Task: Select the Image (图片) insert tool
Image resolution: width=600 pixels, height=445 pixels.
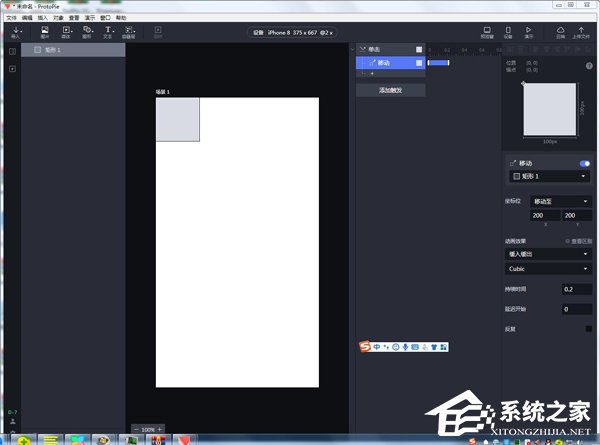Action: (44, 33)
